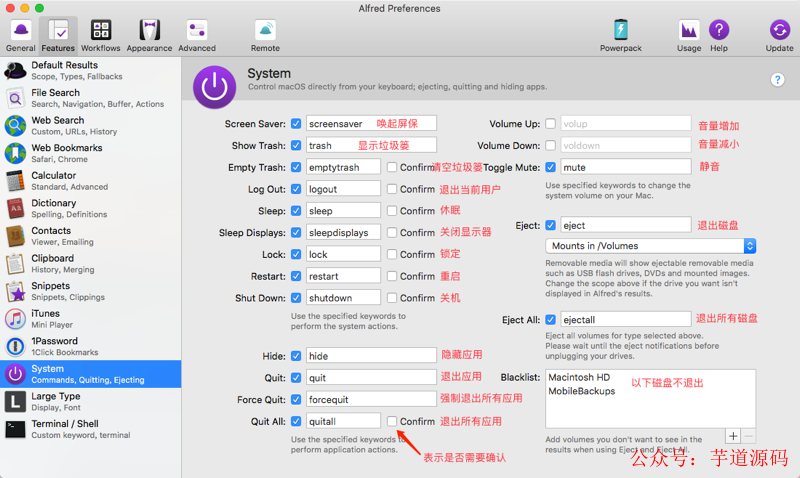Image resolution: width=800 pixels, height=478 pixels.
Task: Toggle the Hide keyword checkbox
Action: click(296, 356)
